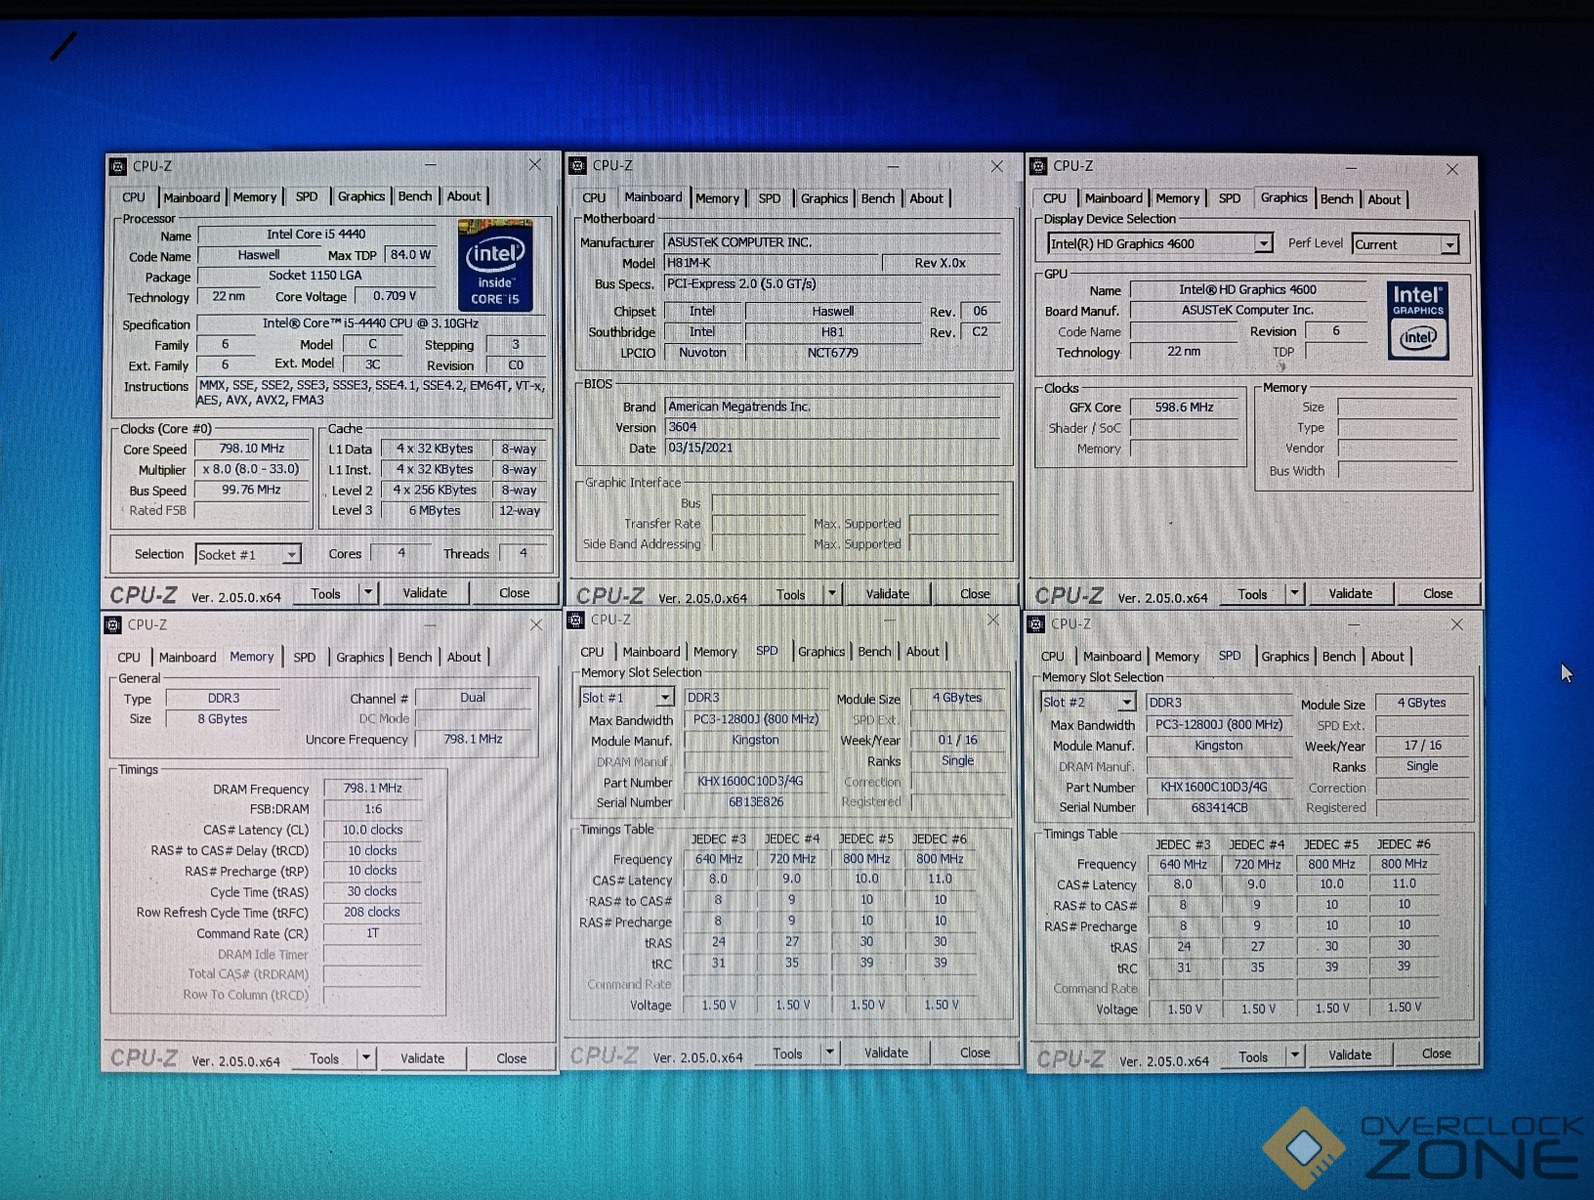This screenshot has height=1200, width=1594.
Task: Click the Week/Year 17 / 16 field
Action: click(x=1422, y=745)
